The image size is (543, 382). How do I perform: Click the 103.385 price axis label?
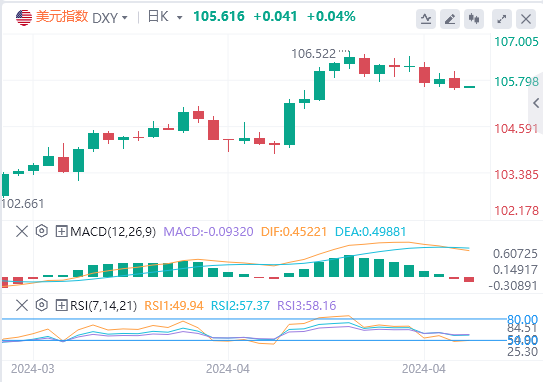tap(516, 175)
